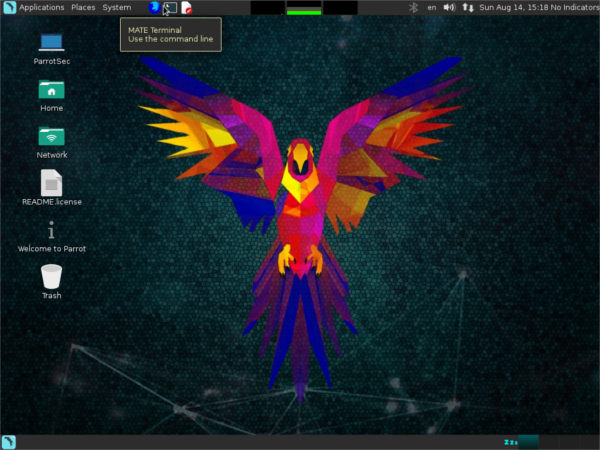Select the Welcome to Parrot info icon
Image resolution: width=600 pixels, height=450 pixels.
[x=51, y=236]
